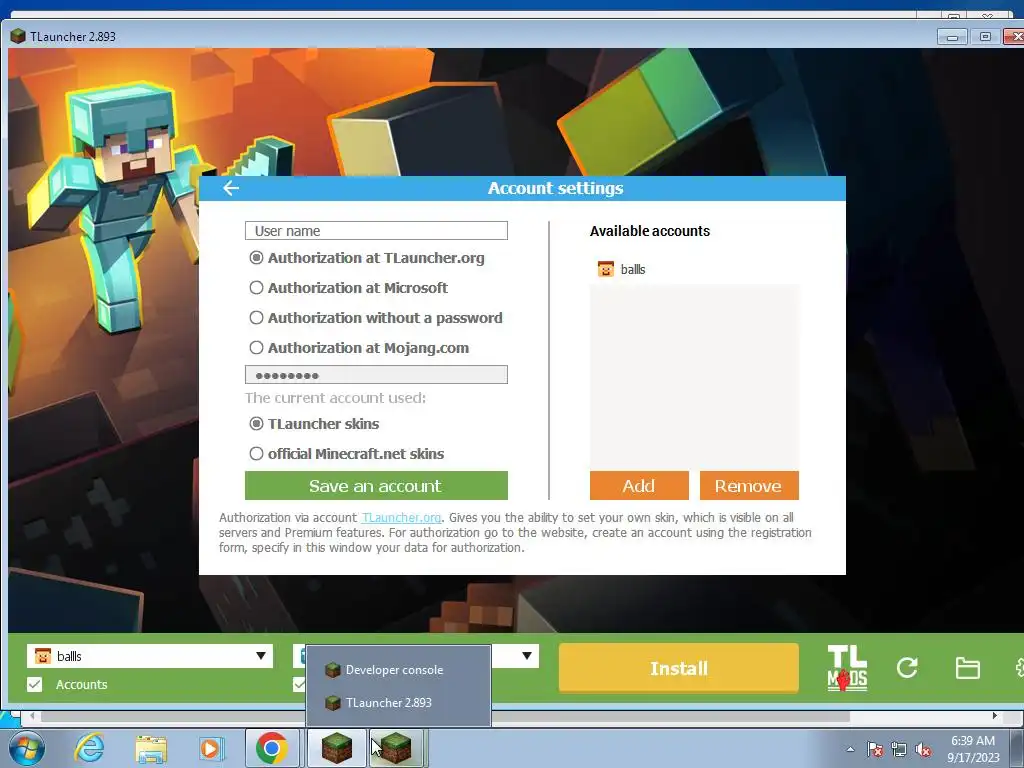
Task: Click the refresh icon in launcher bar
Action: pyautogui.click(x=907, y=667)
